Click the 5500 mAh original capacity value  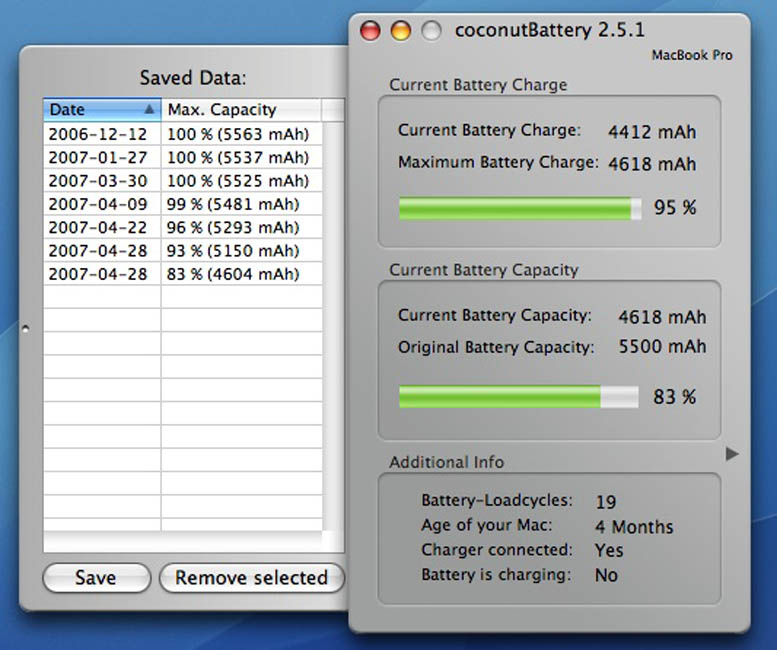point(663,346)
